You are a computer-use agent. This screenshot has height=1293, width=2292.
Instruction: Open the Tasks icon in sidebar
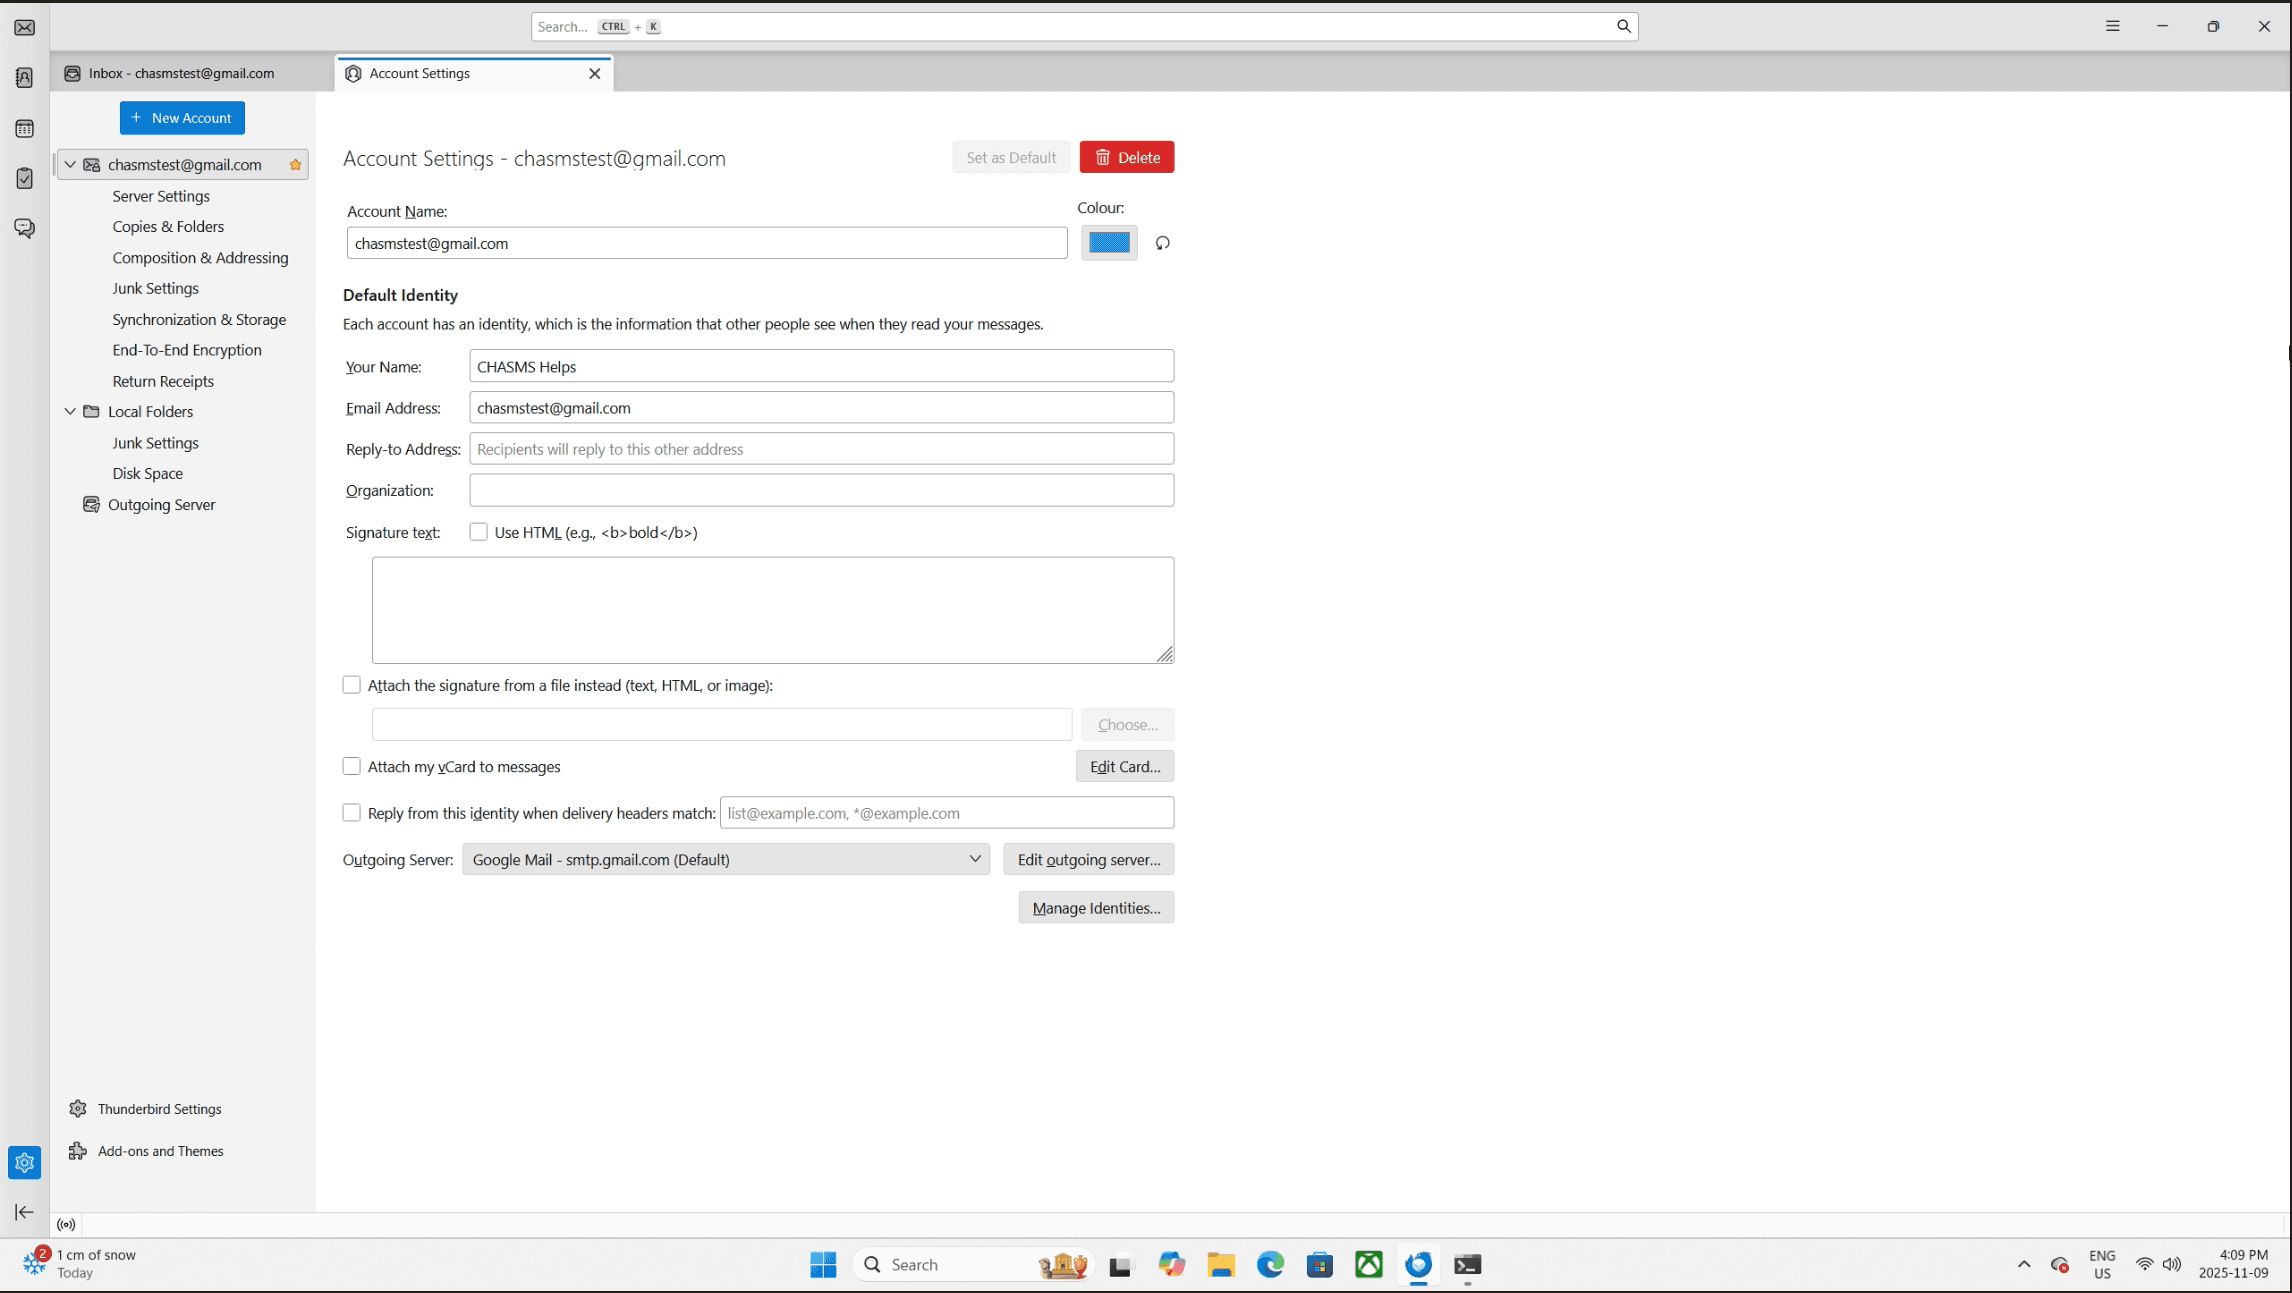pos(24,178)
